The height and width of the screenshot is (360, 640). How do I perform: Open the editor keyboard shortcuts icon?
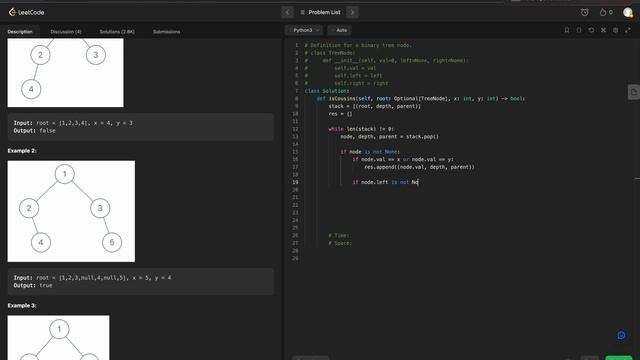[603, 30]
